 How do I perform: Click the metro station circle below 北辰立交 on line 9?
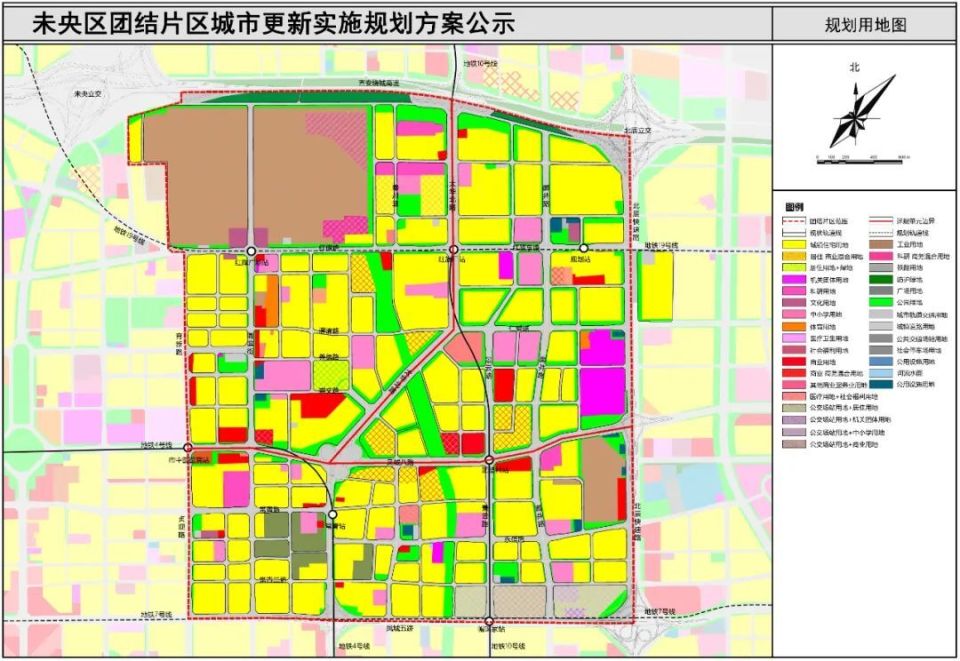click(x=584, y=248)
